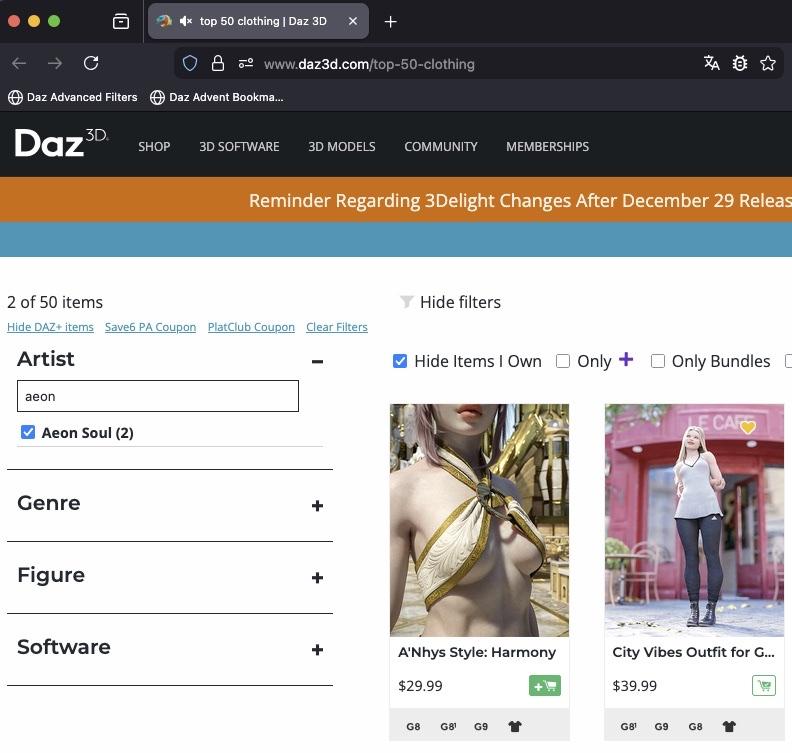Open the tab overview icon in title bar
The height and width of the screenshot is (753, 792).
tap(121, 21)
